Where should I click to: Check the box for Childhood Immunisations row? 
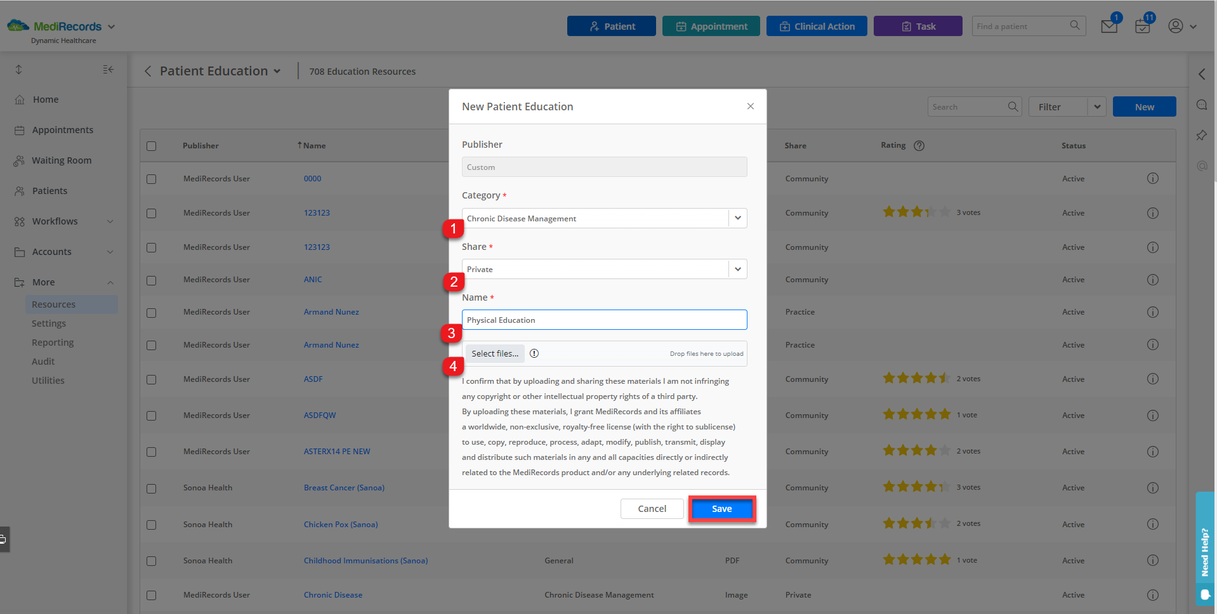coord(152,561)
